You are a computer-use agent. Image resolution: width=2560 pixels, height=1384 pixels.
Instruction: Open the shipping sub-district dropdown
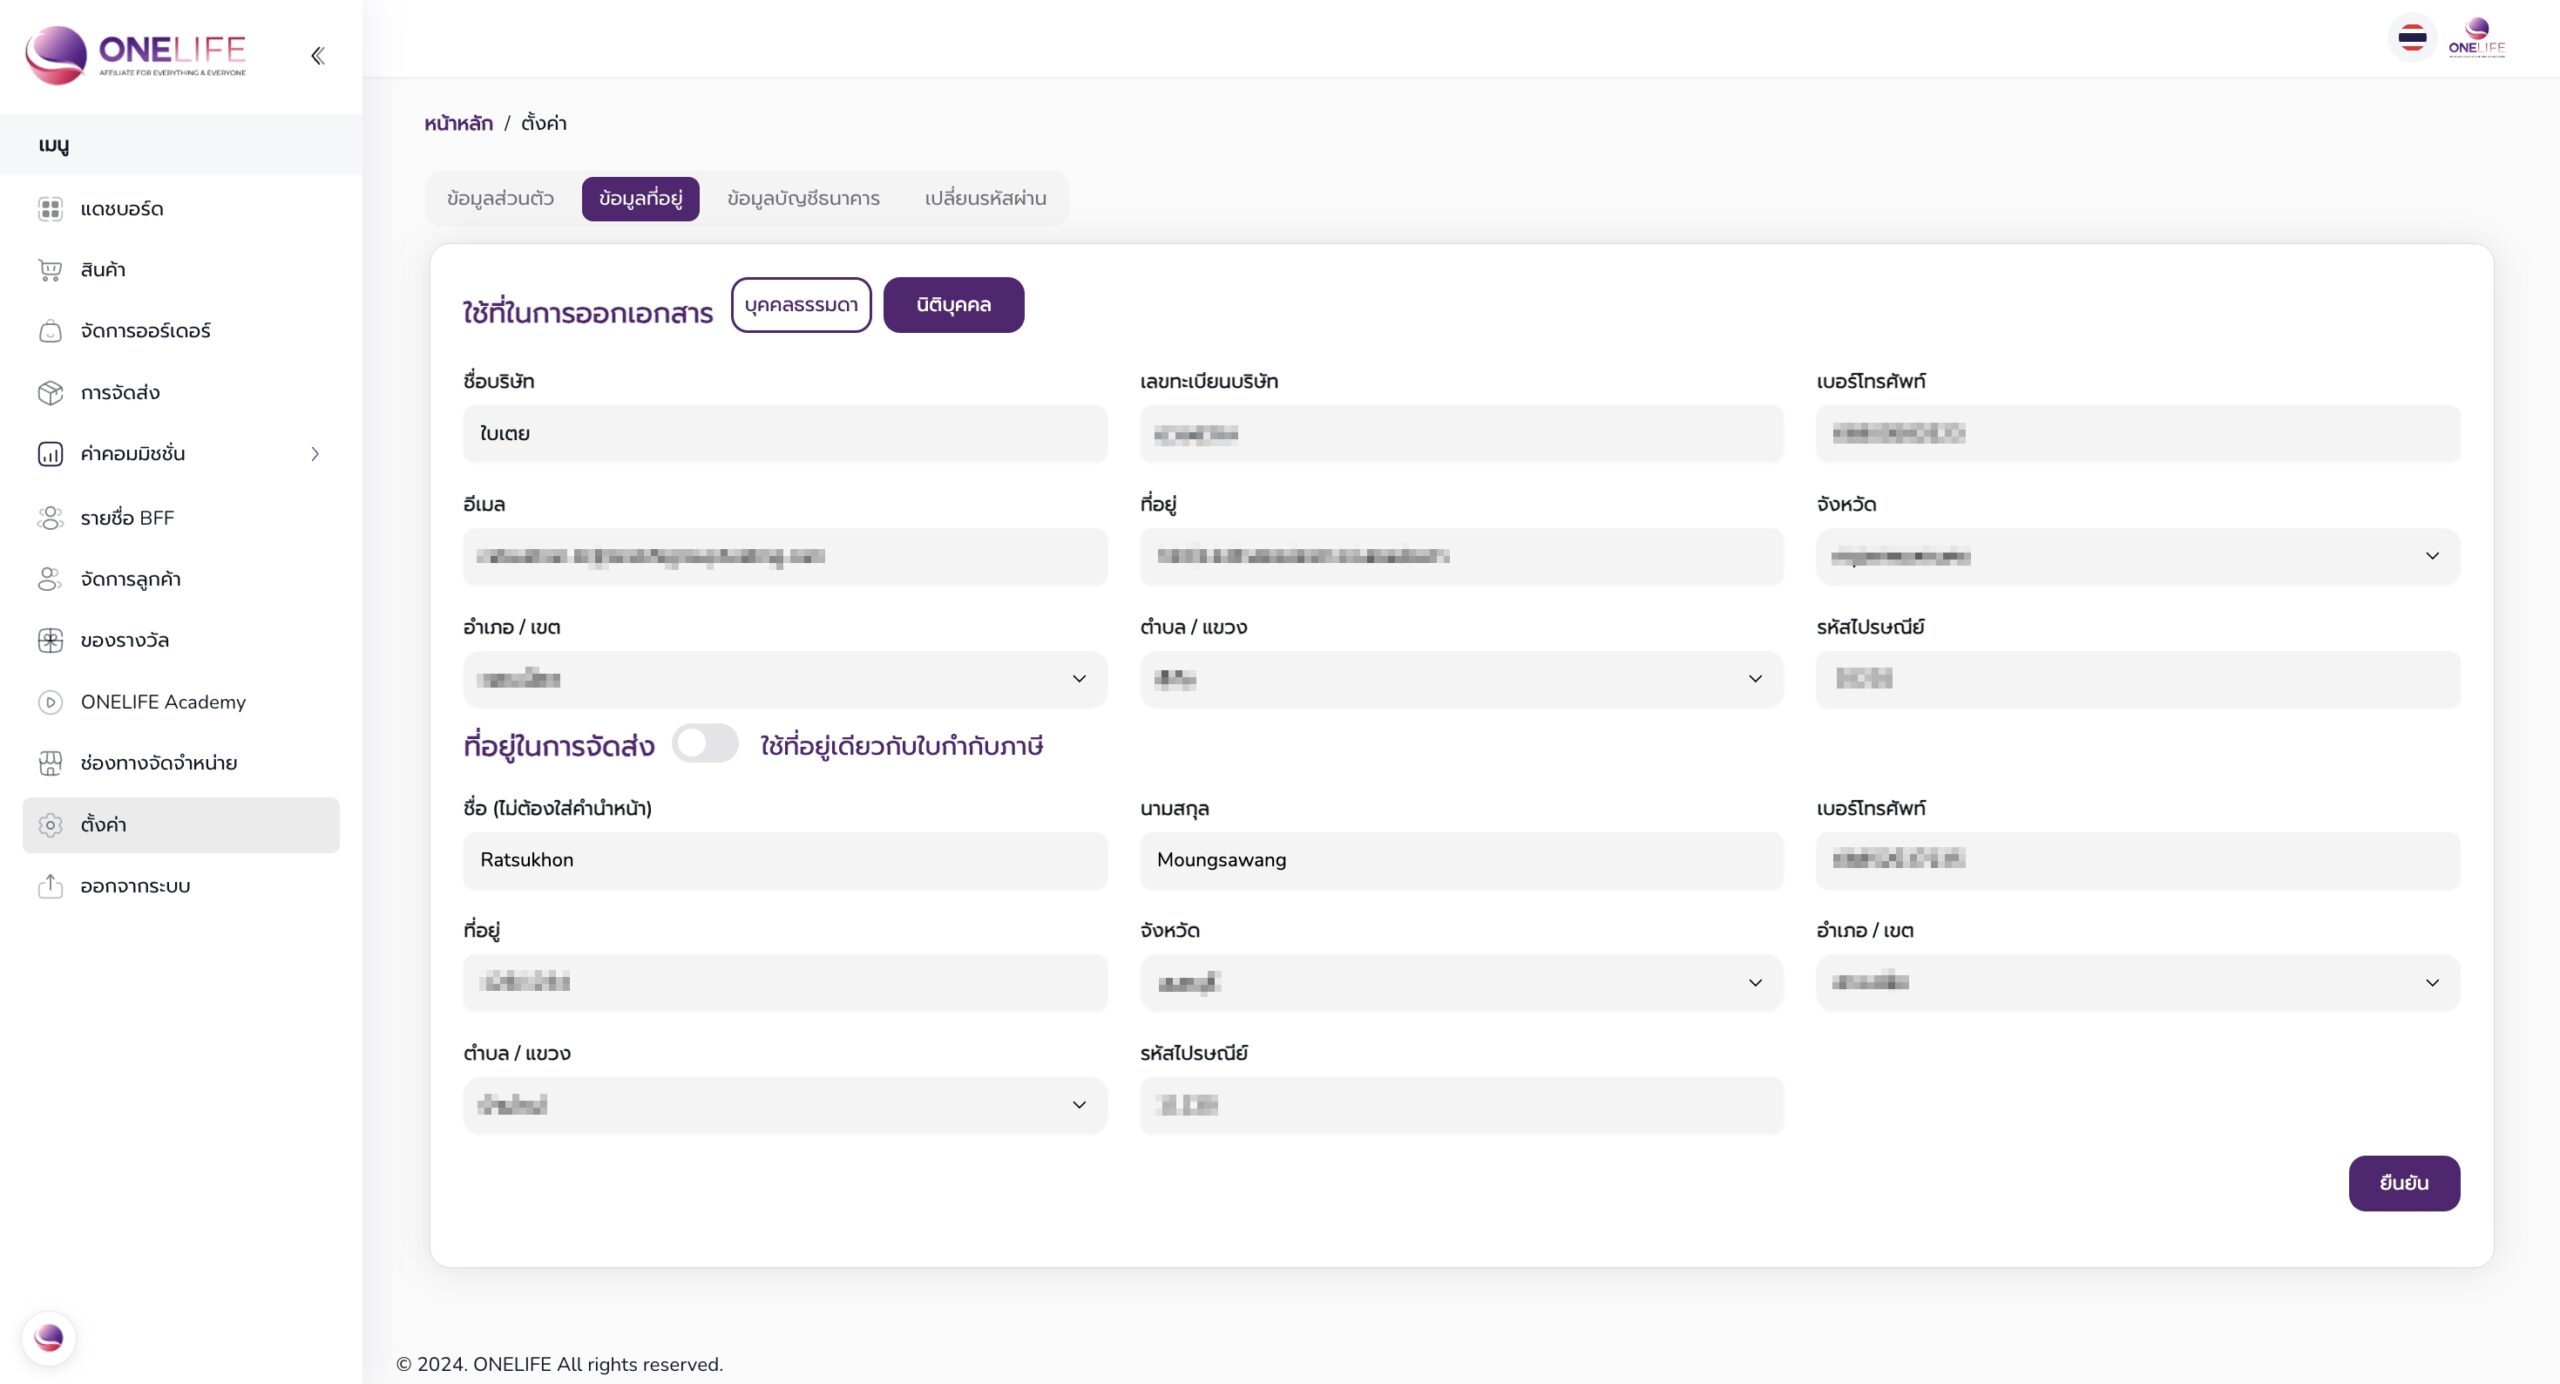click(784, 1105)
